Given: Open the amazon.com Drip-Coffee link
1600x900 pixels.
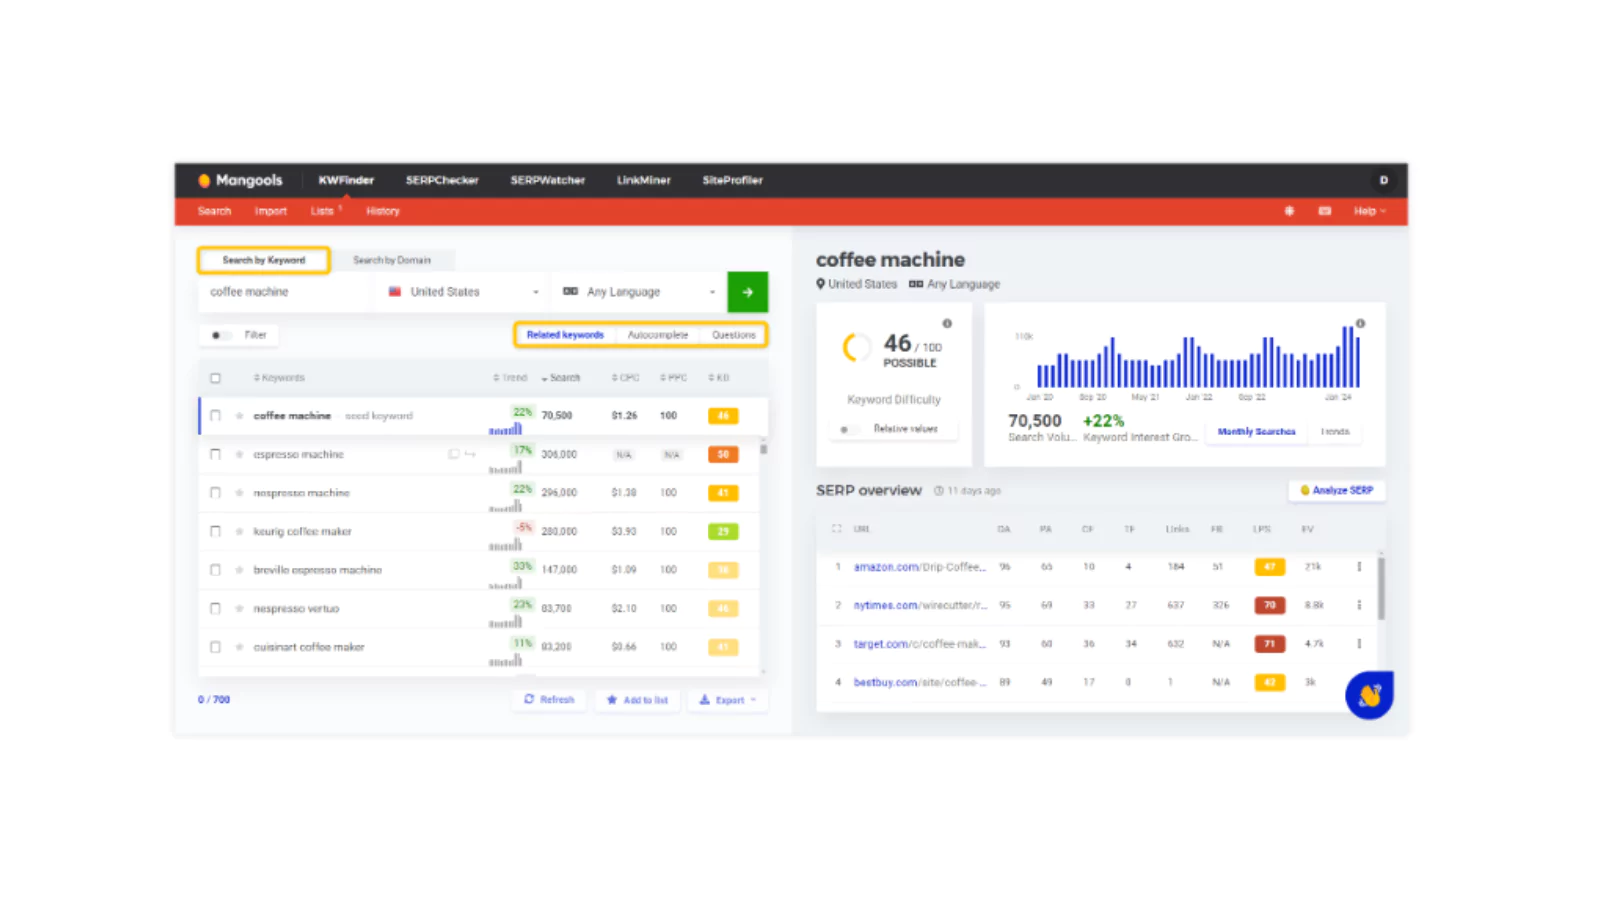Looking at the screenshot, I should coord(919,567).
